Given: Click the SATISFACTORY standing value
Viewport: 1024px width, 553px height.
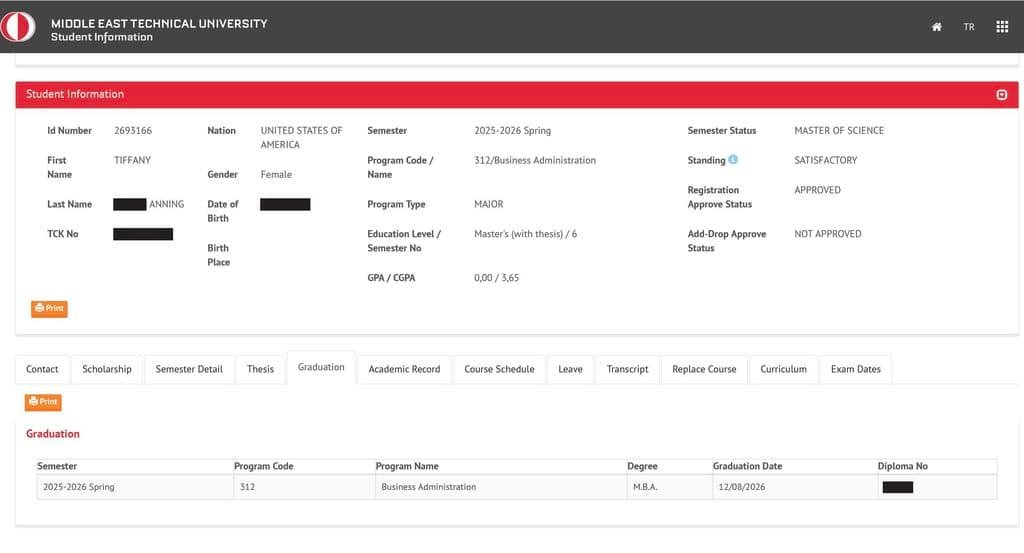Looking at the screenshot, I should coord(825,160).
